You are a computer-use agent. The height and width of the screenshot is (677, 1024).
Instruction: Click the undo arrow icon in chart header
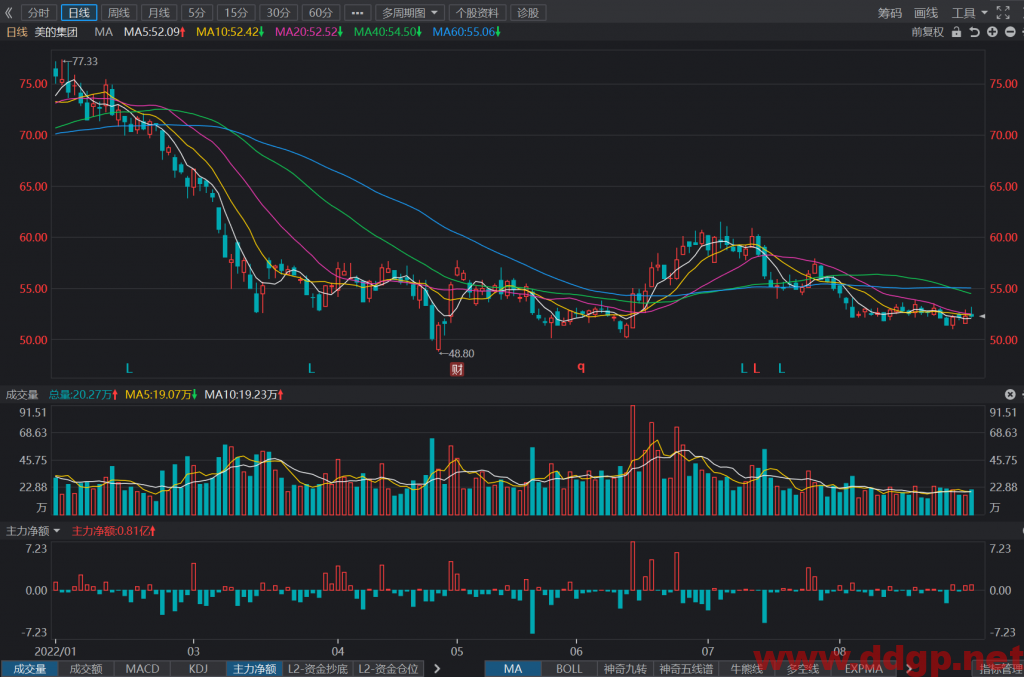[x=974, y=32]
